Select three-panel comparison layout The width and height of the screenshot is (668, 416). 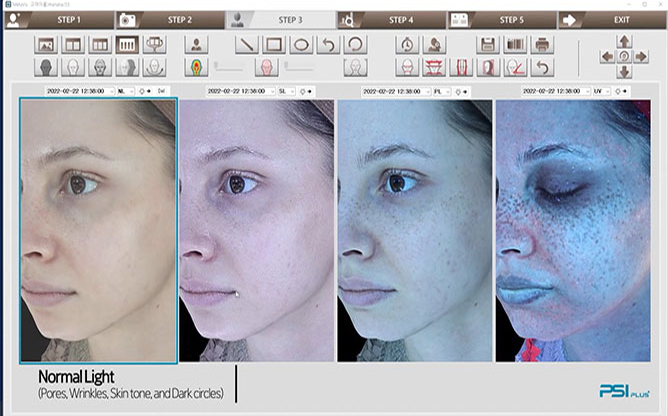click(100, 44)
